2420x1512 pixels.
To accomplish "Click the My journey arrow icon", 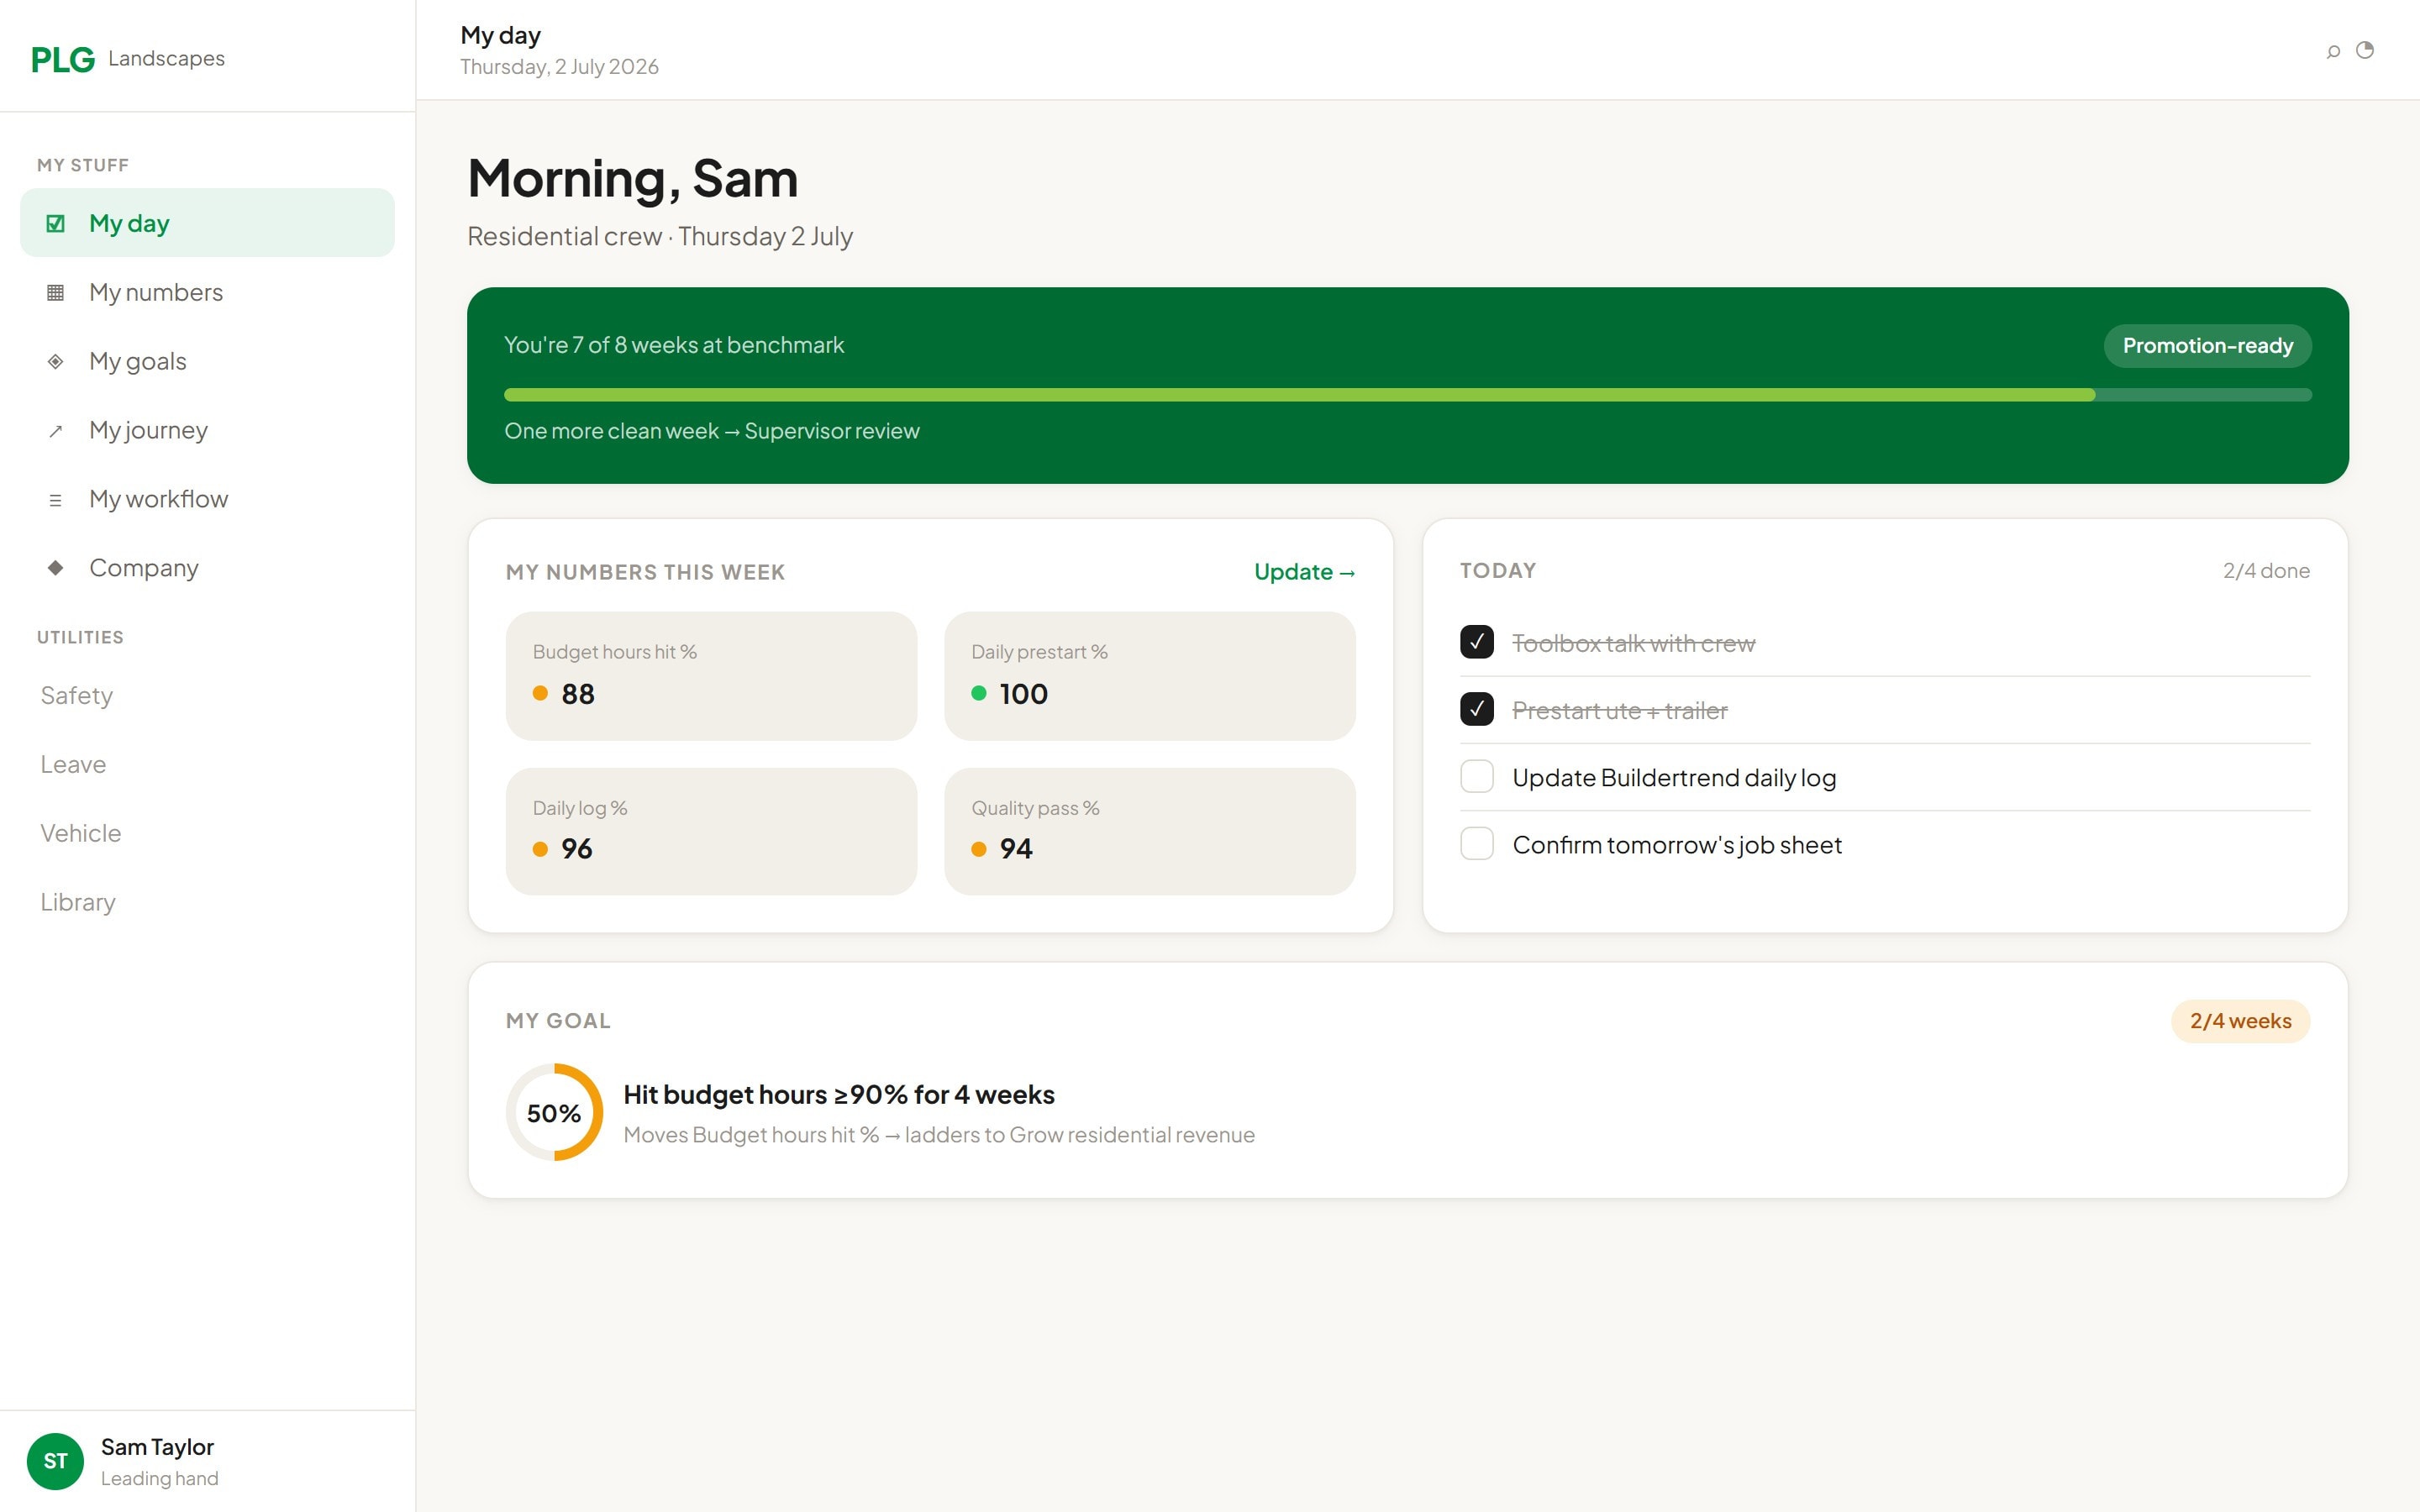I will click(x=56, y=430).
